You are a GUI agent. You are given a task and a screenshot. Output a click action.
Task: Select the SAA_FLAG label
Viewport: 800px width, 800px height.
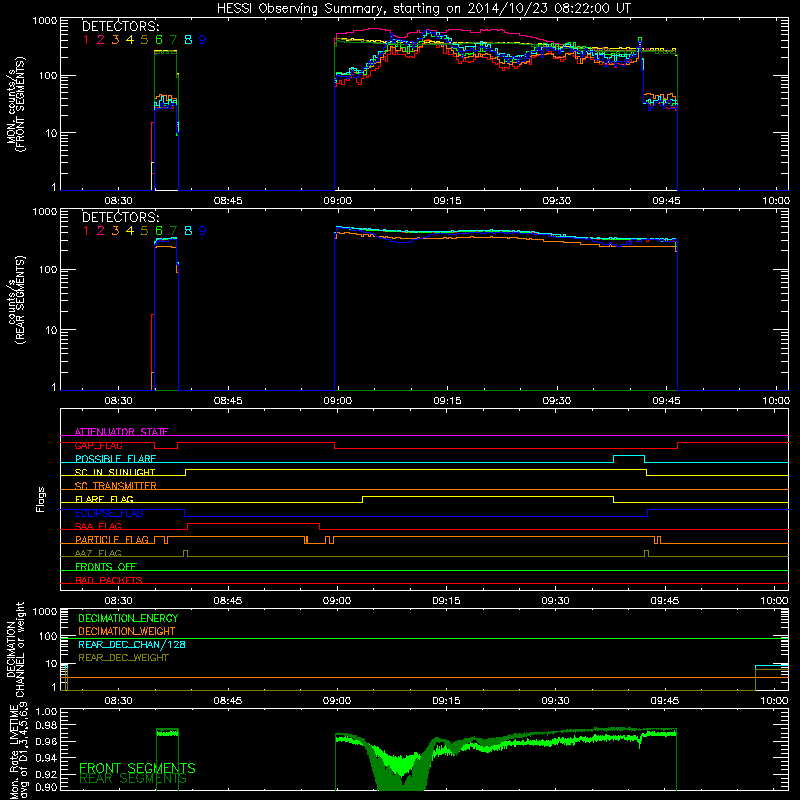click(x=98, y=526)
